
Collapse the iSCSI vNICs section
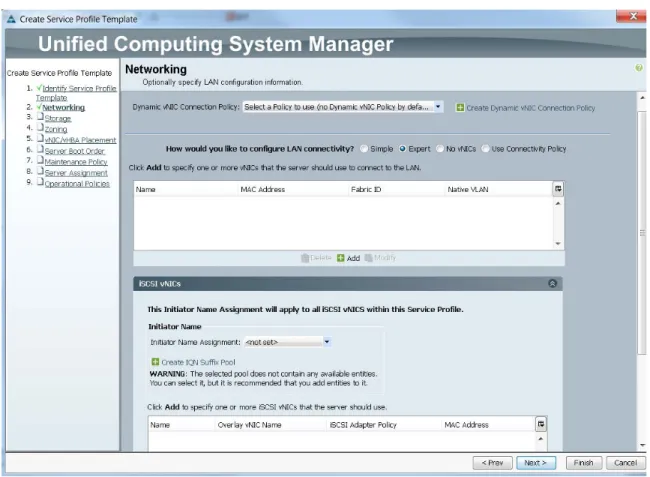(x=552, y=283)
